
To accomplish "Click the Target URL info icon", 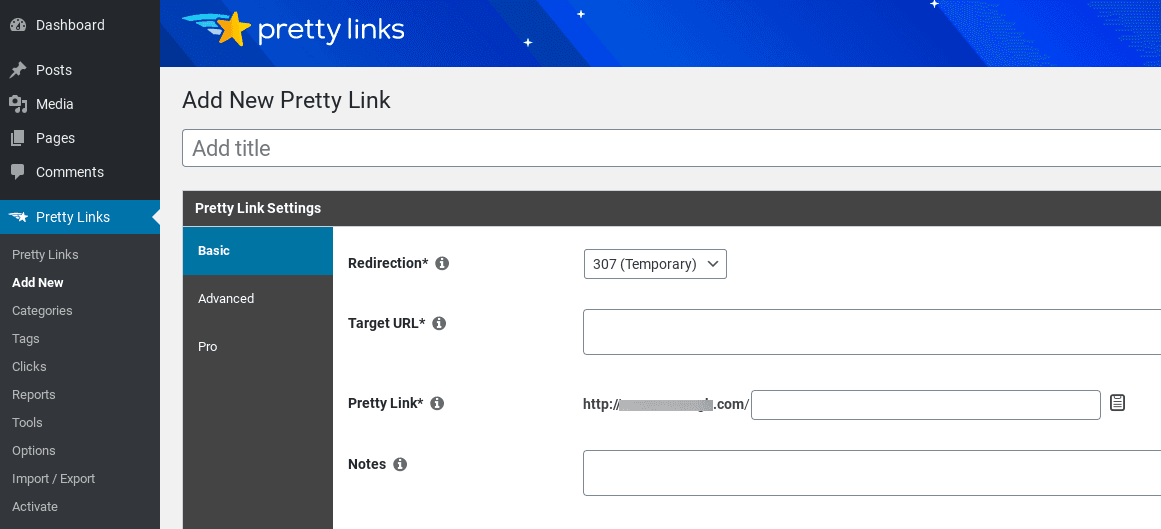I will [x=439, y=323].
